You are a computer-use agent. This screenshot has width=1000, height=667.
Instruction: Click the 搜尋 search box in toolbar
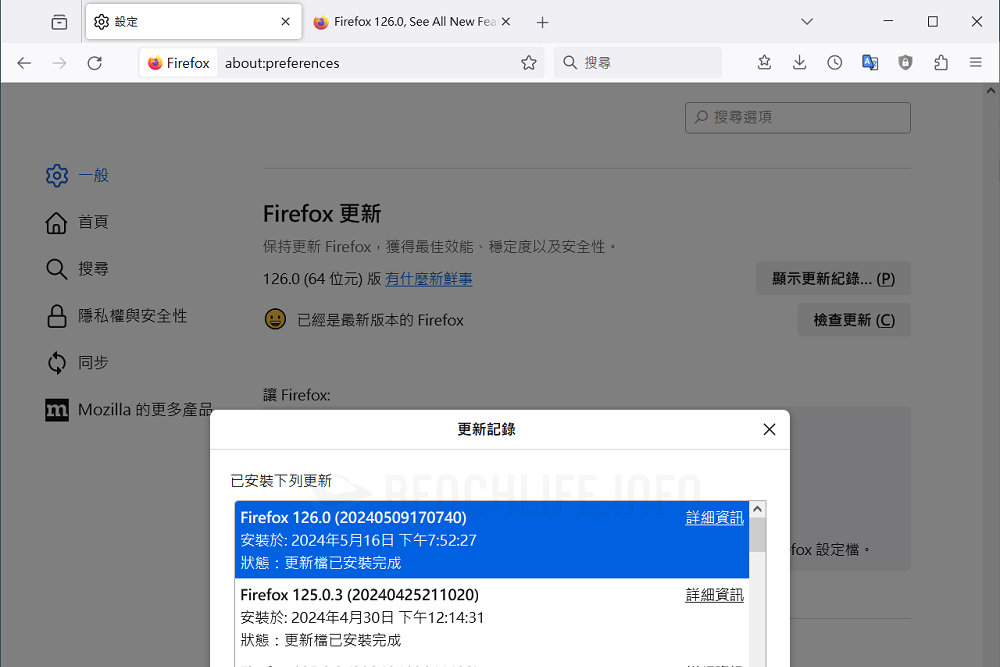pyautogui.click(x=638, y=62)
